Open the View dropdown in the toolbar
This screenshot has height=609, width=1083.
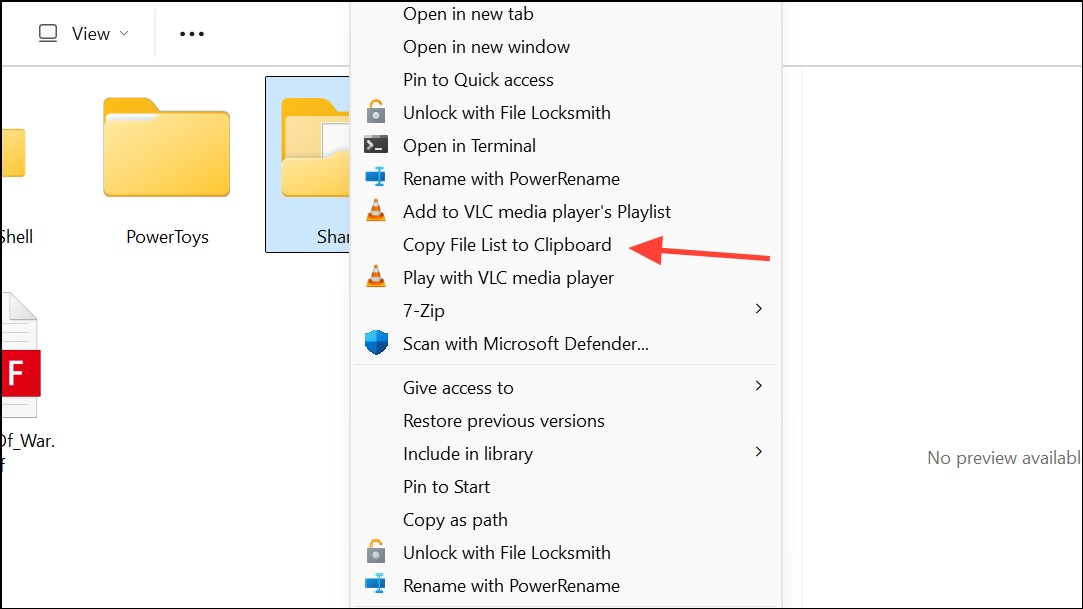pyautogui.click(x=84, y=34)
